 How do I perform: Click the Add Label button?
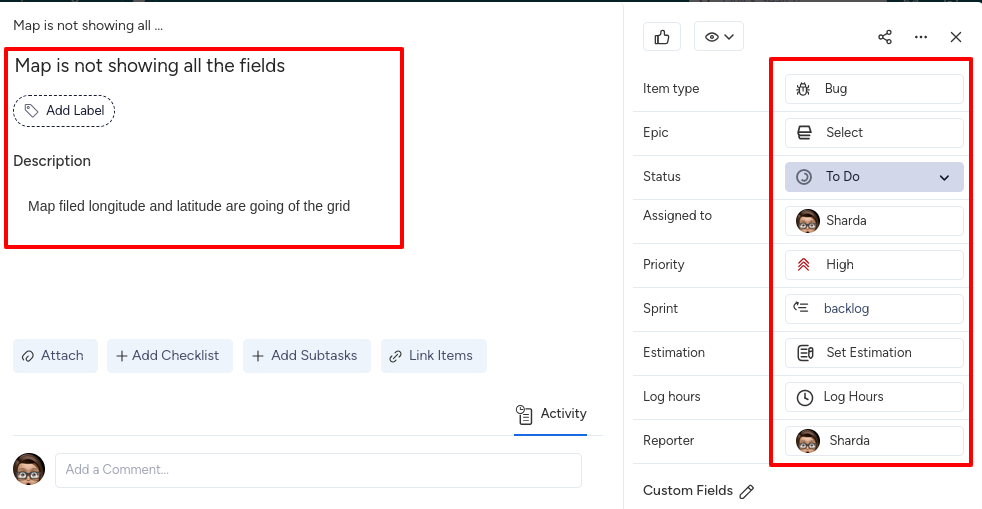(65, 111)
